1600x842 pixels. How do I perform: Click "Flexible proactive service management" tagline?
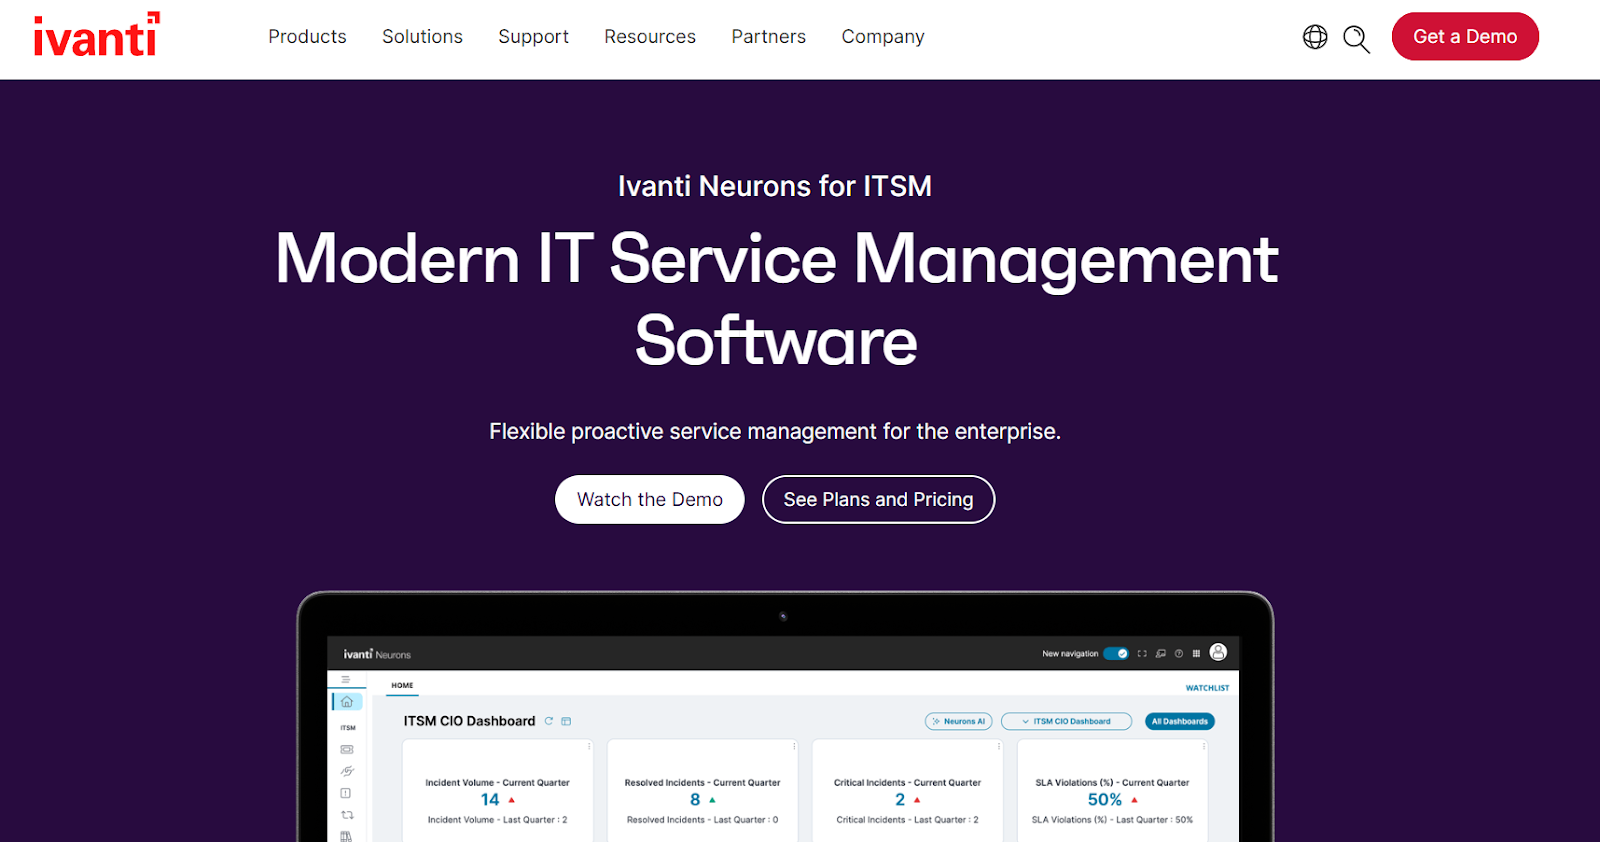tap(775, 431)
